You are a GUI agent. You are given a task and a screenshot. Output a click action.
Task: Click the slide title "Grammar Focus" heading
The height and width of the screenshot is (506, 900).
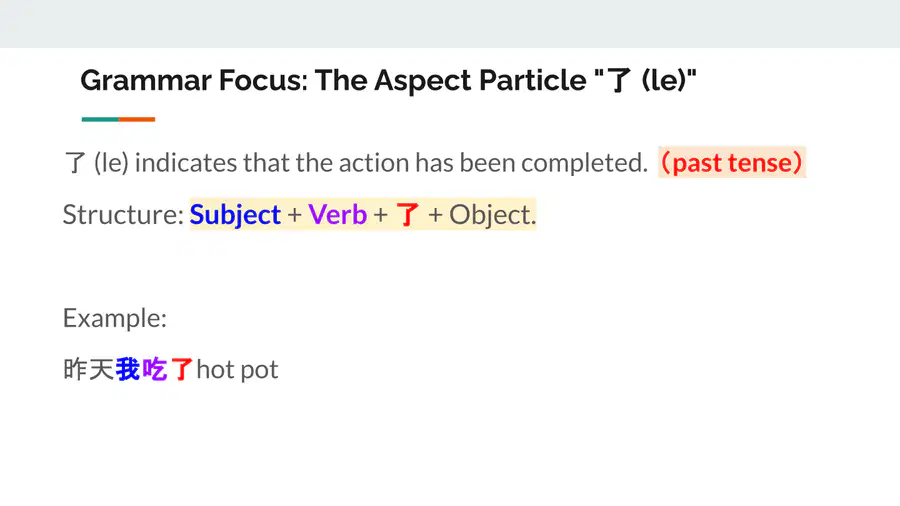[388, 80]
